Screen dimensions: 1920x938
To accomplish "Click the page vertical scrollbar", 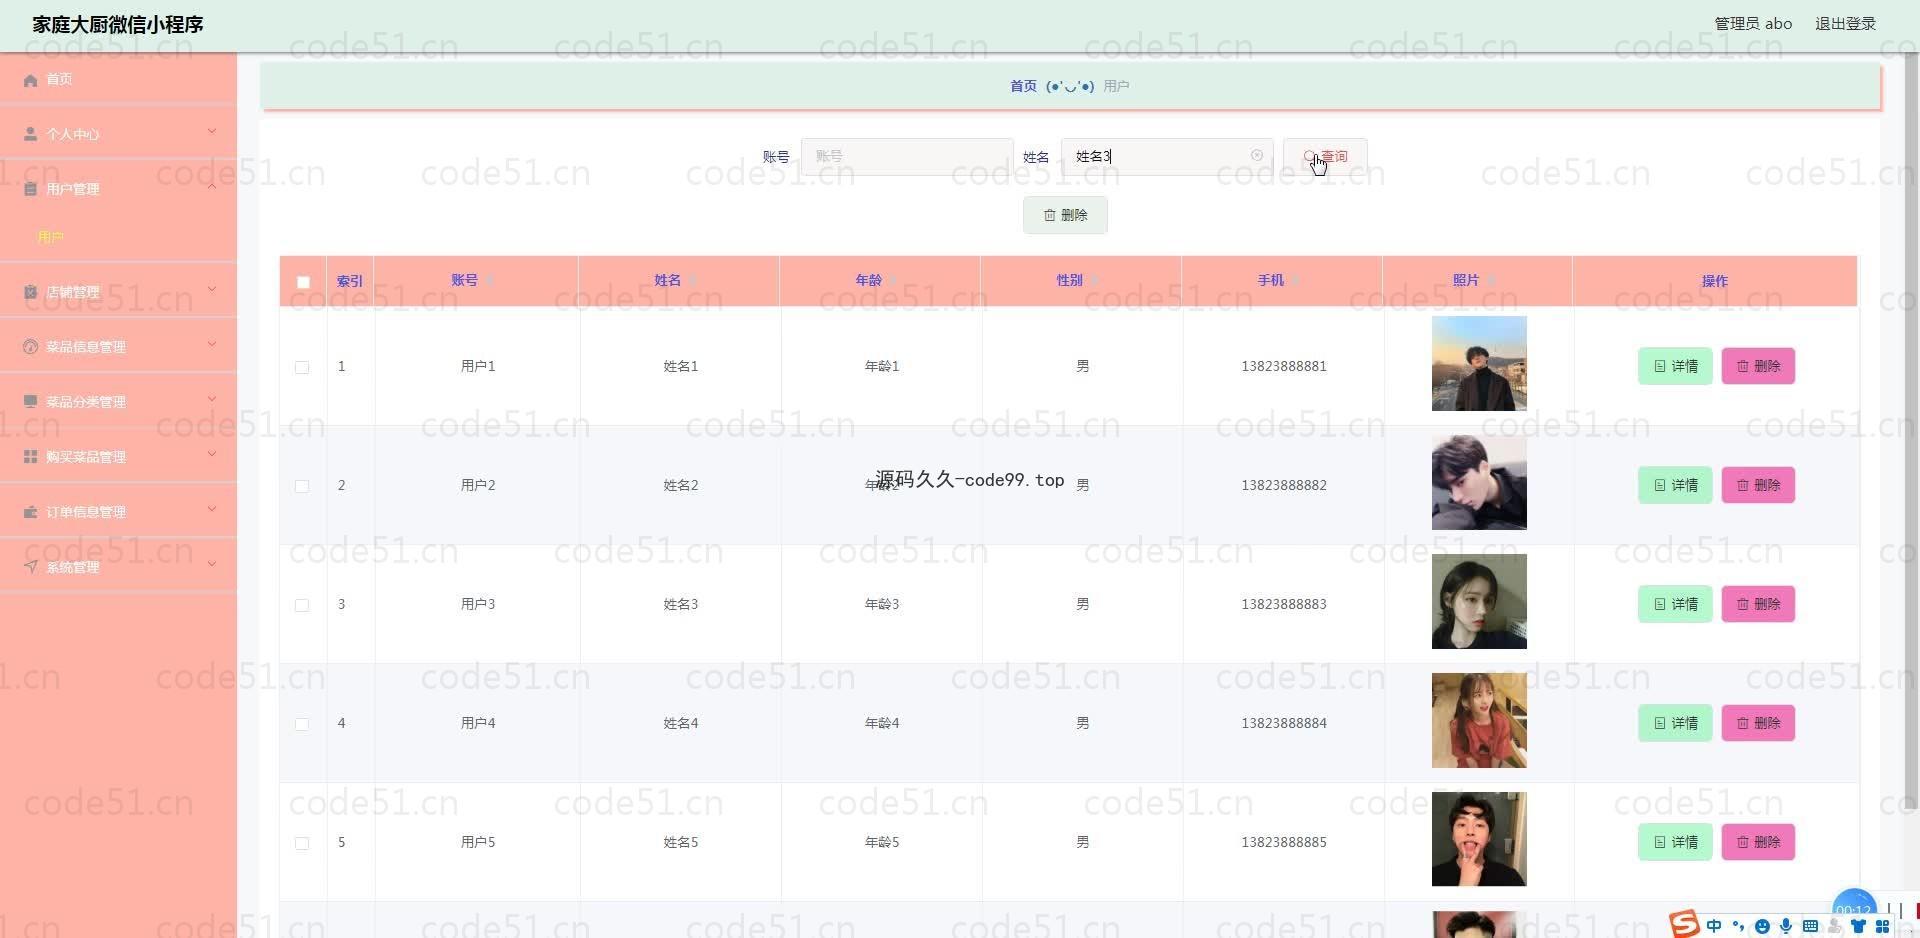I will [1911, 430].
